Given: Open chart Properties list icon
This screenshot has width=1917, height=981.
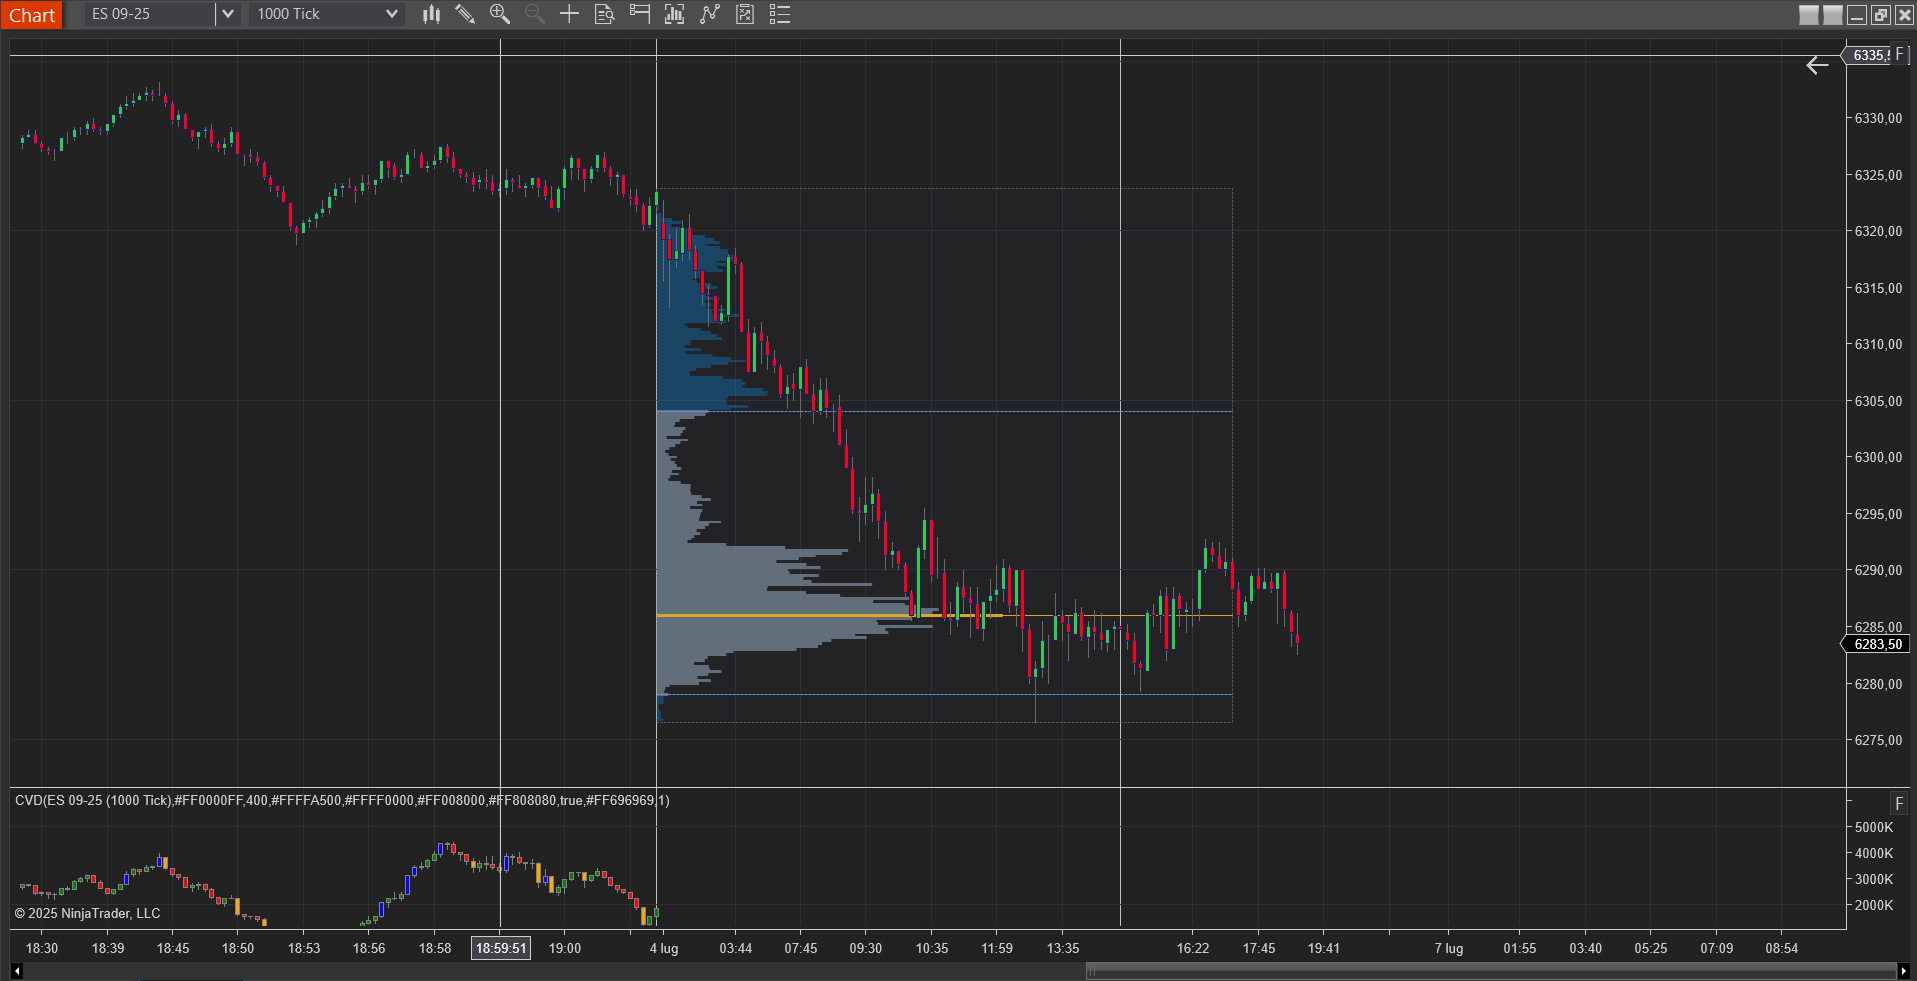Looking at the screenshot, I should (780, 14).
